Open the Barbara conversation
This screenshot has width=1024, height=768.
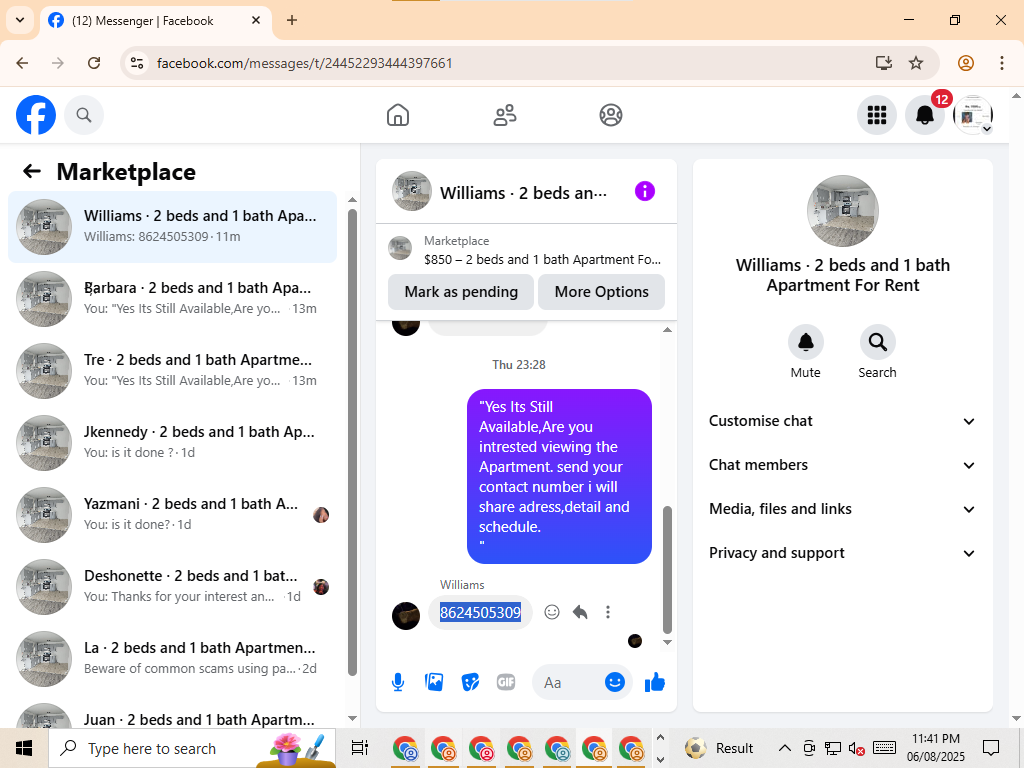[x=172, y=298]
